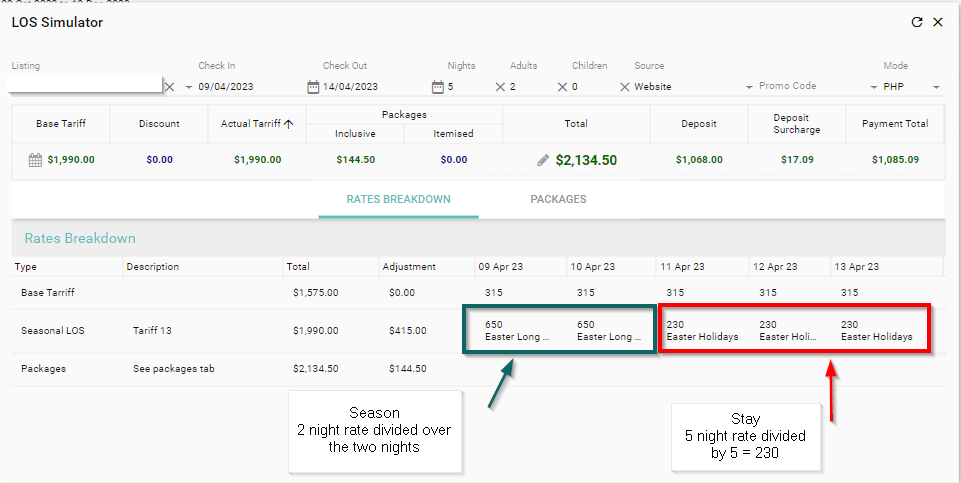Clear the Adults value with its X icon

pyautogui.click(x=562, y=87)
